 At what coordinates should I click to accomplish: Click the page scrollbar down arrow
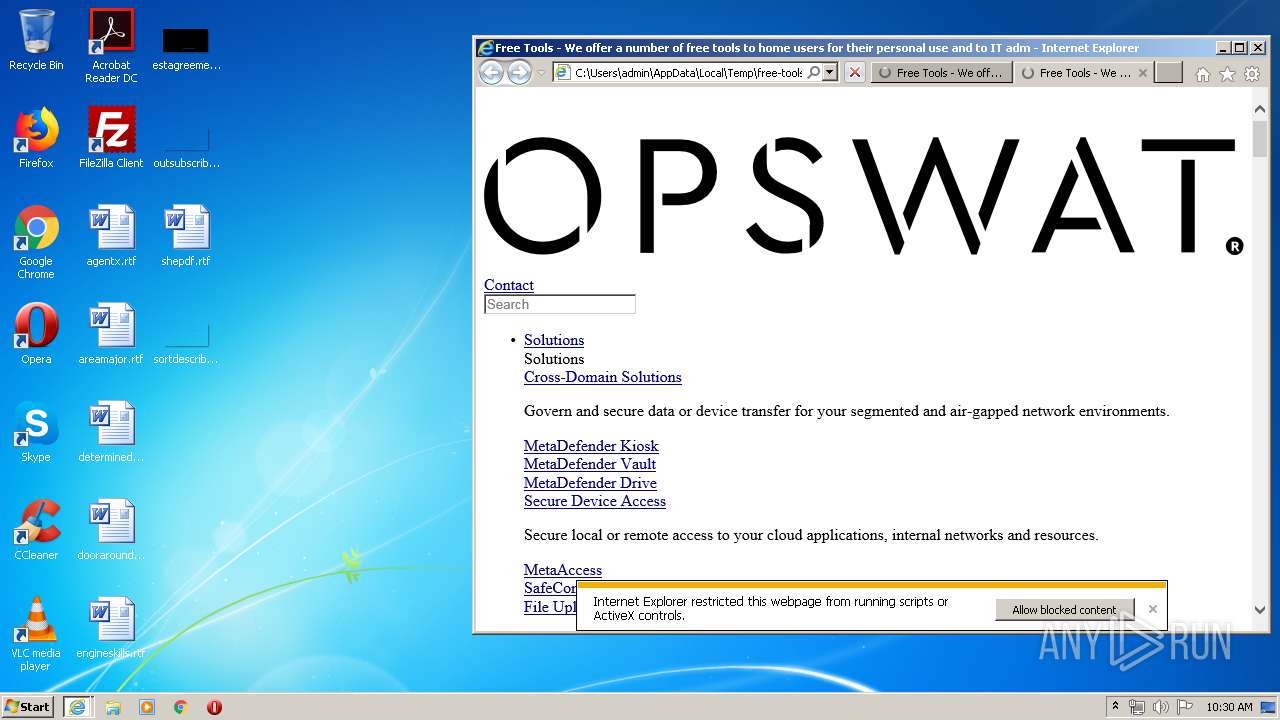(x=1259, y=609)
